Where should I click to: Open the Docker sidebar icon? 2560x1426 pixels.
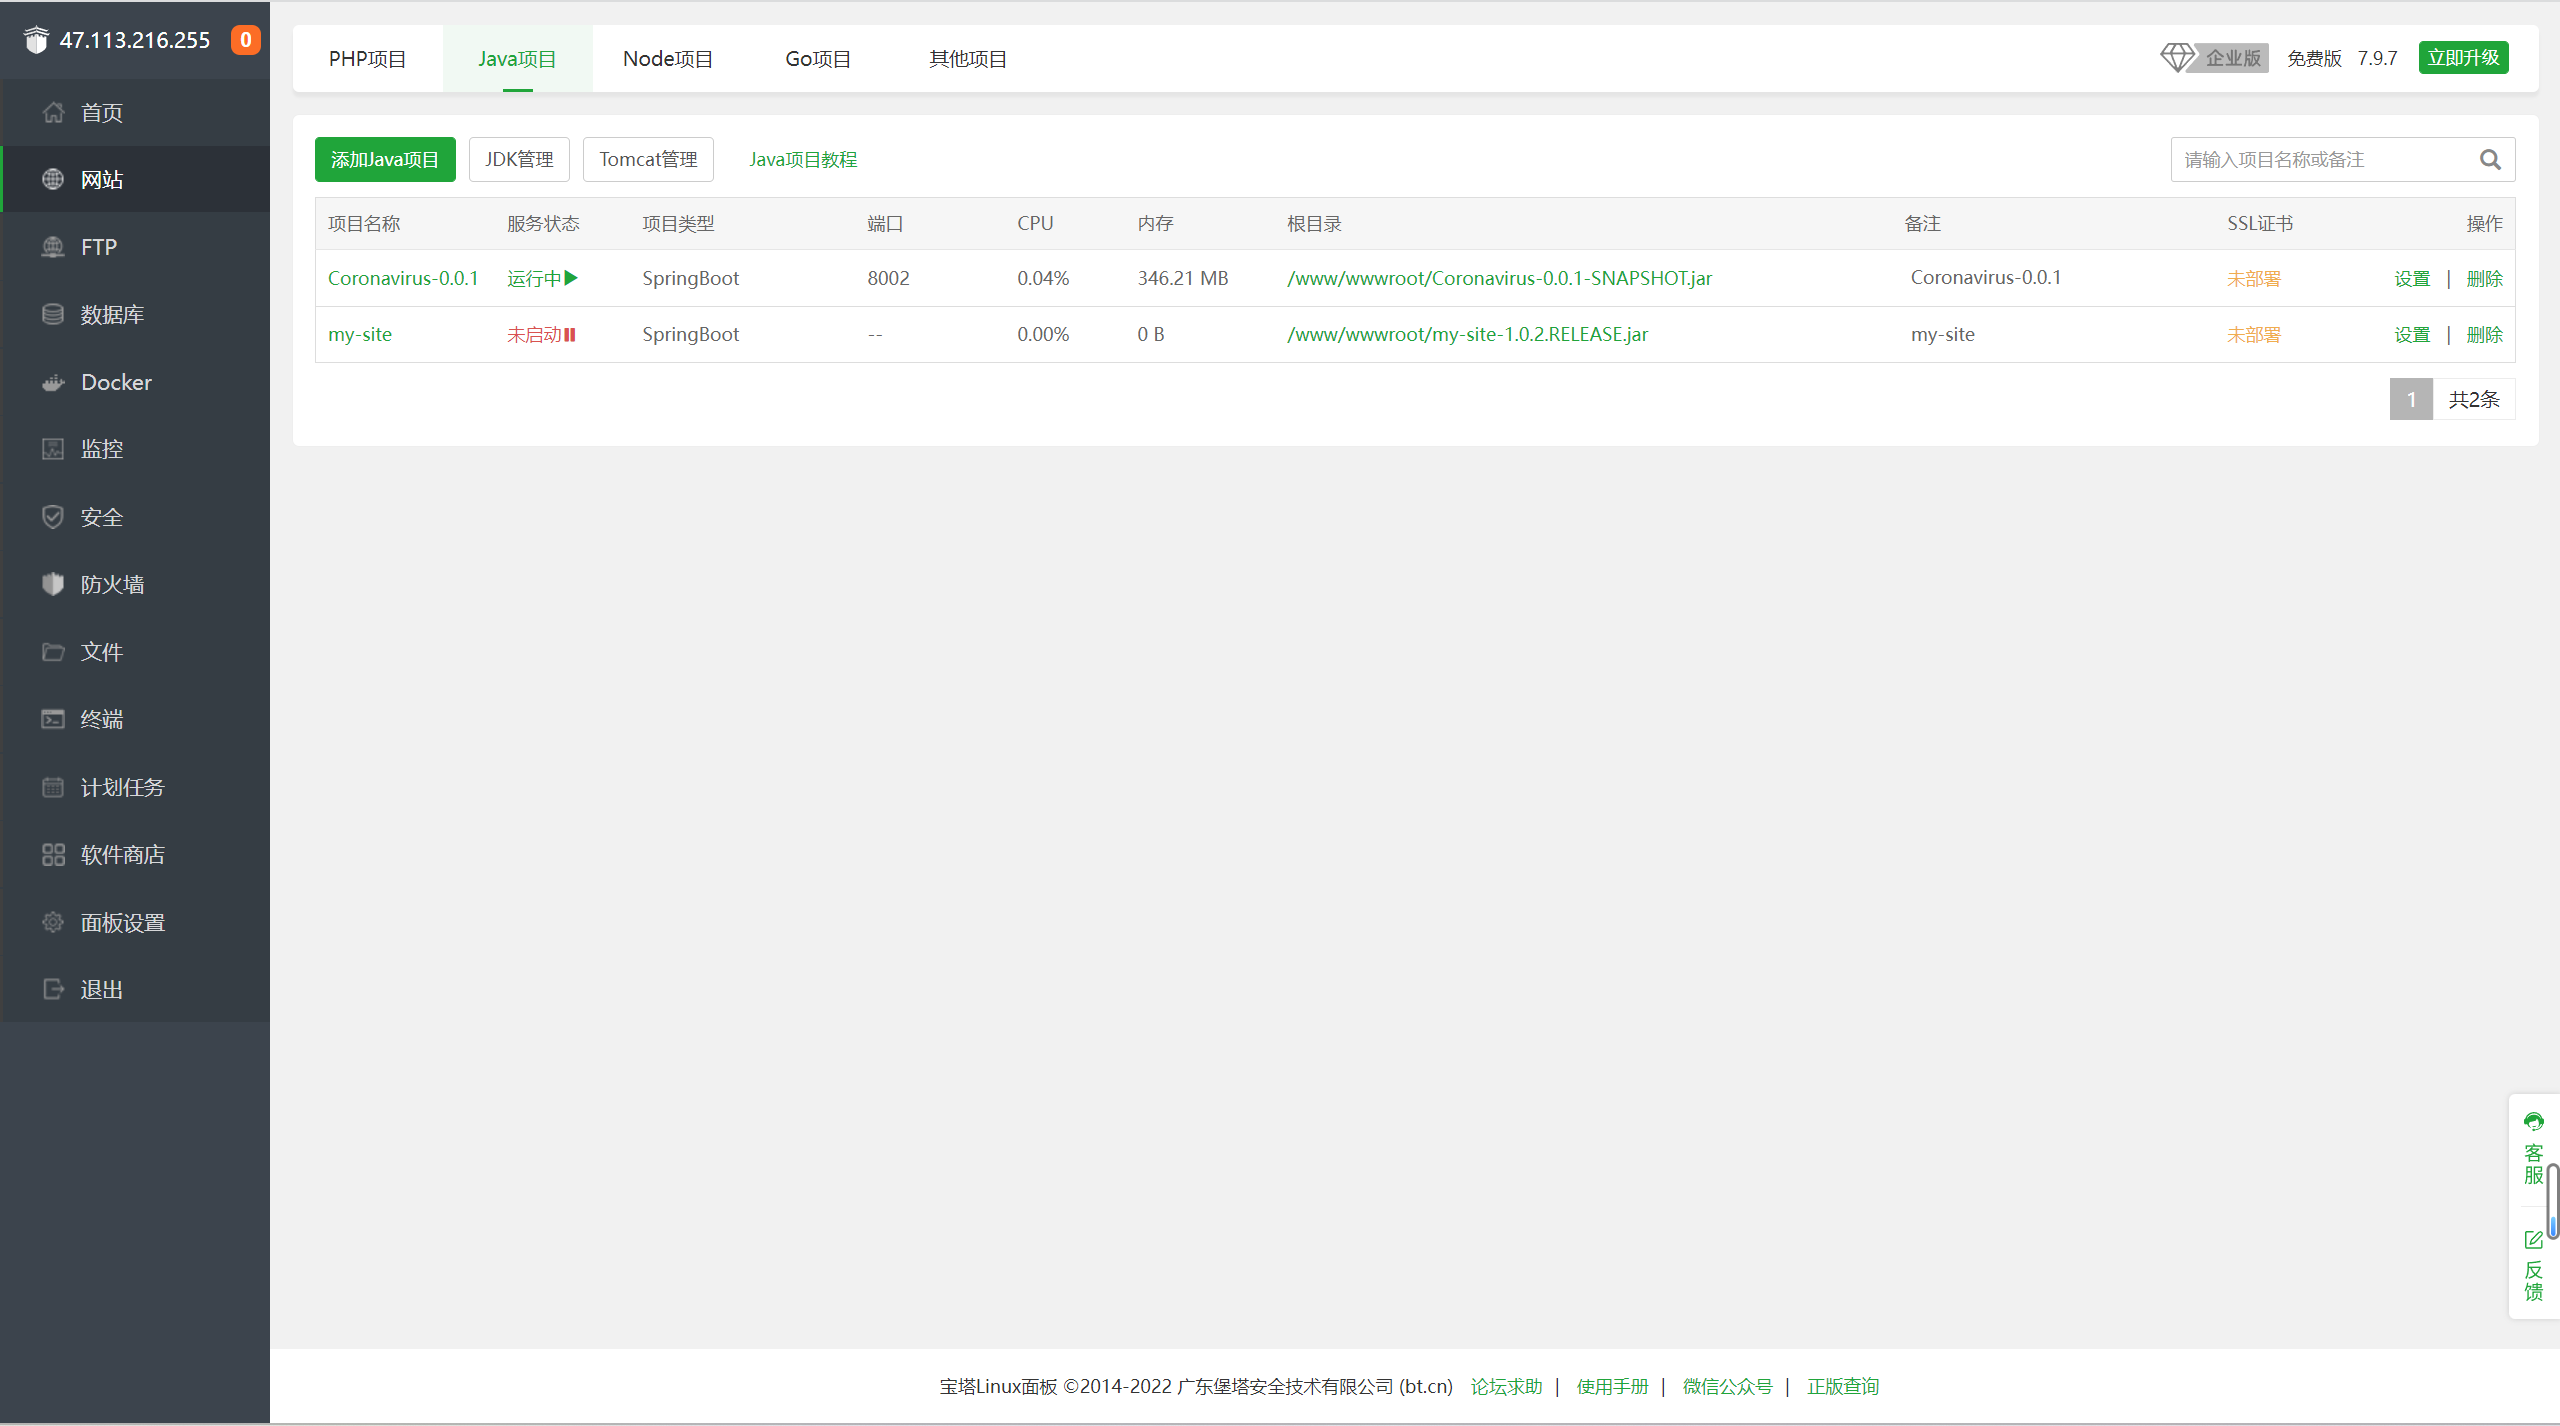(53, 383)
